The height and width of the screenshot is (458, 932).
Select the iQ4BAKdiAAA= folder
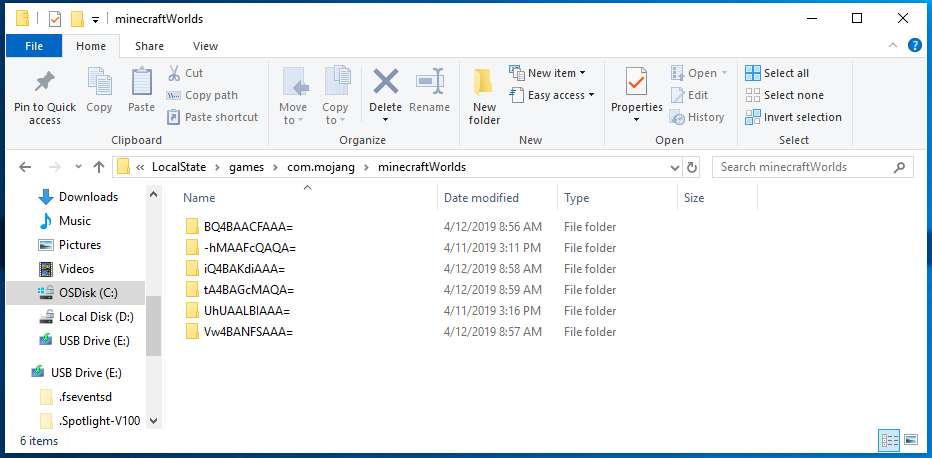coord(244,269)
